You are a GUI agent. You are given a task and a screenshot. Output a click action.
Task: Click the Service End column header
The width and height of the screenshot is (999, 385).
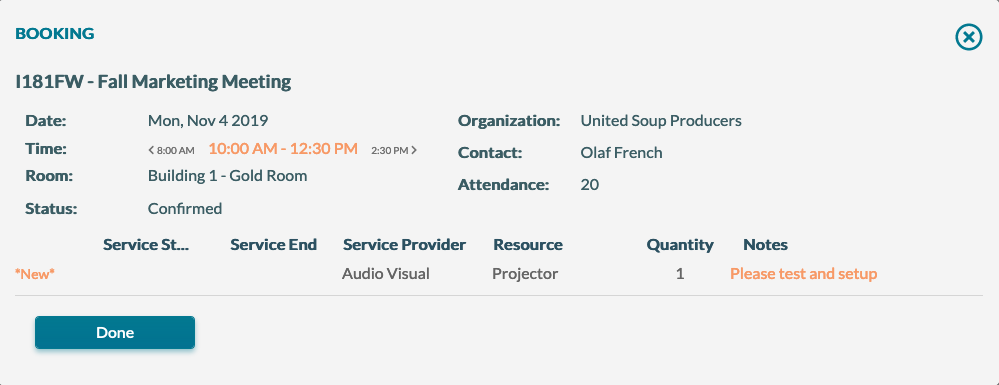tap(273, 245)
